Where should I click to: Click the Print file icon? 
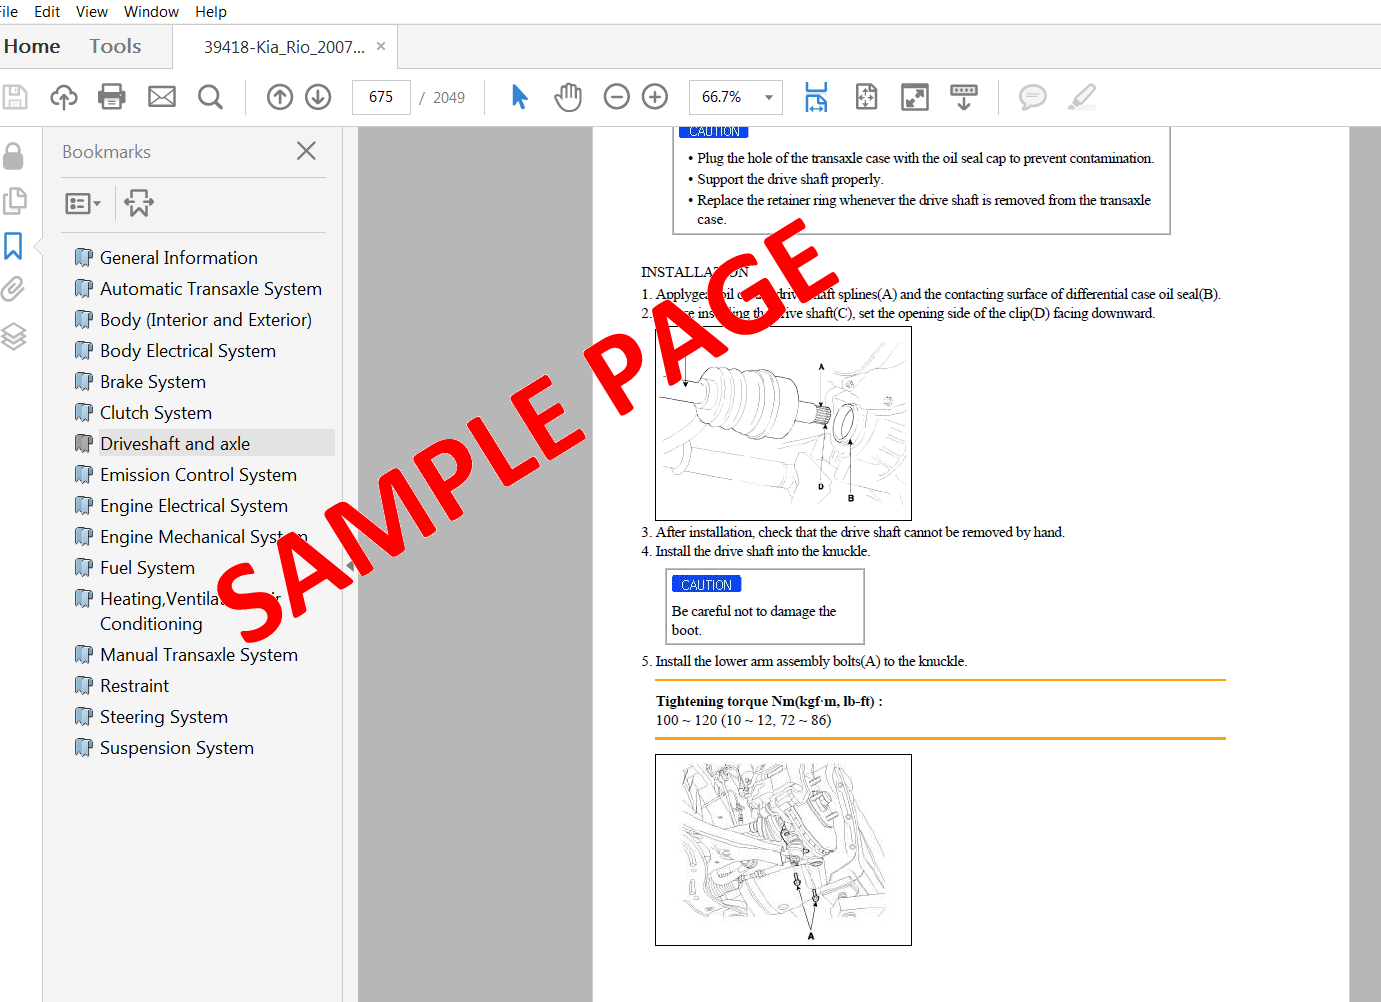[x=112, y=97]
